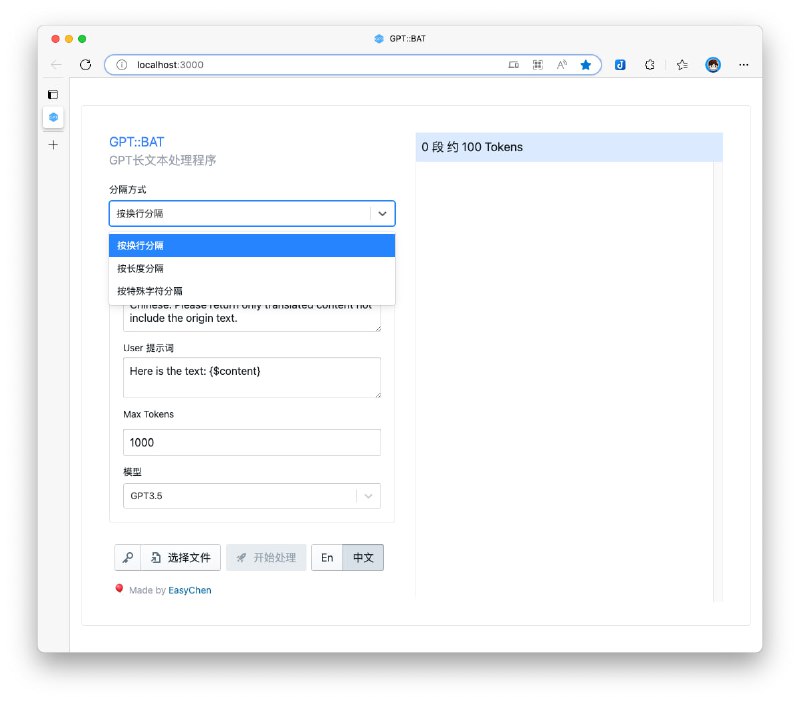Click the Max Tokens input field
Screen dimensions: 800x702
251,442
